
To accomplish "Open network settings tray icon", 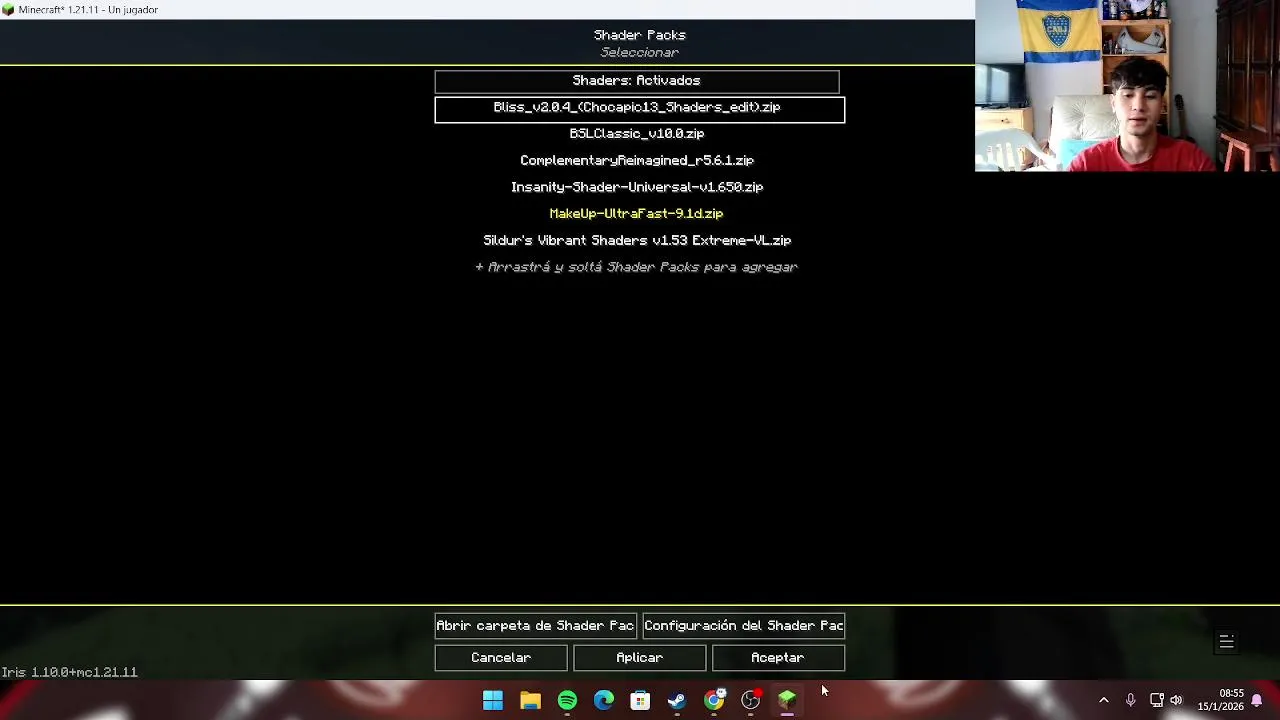I will pyautogui.click(x=1156, y=701).
